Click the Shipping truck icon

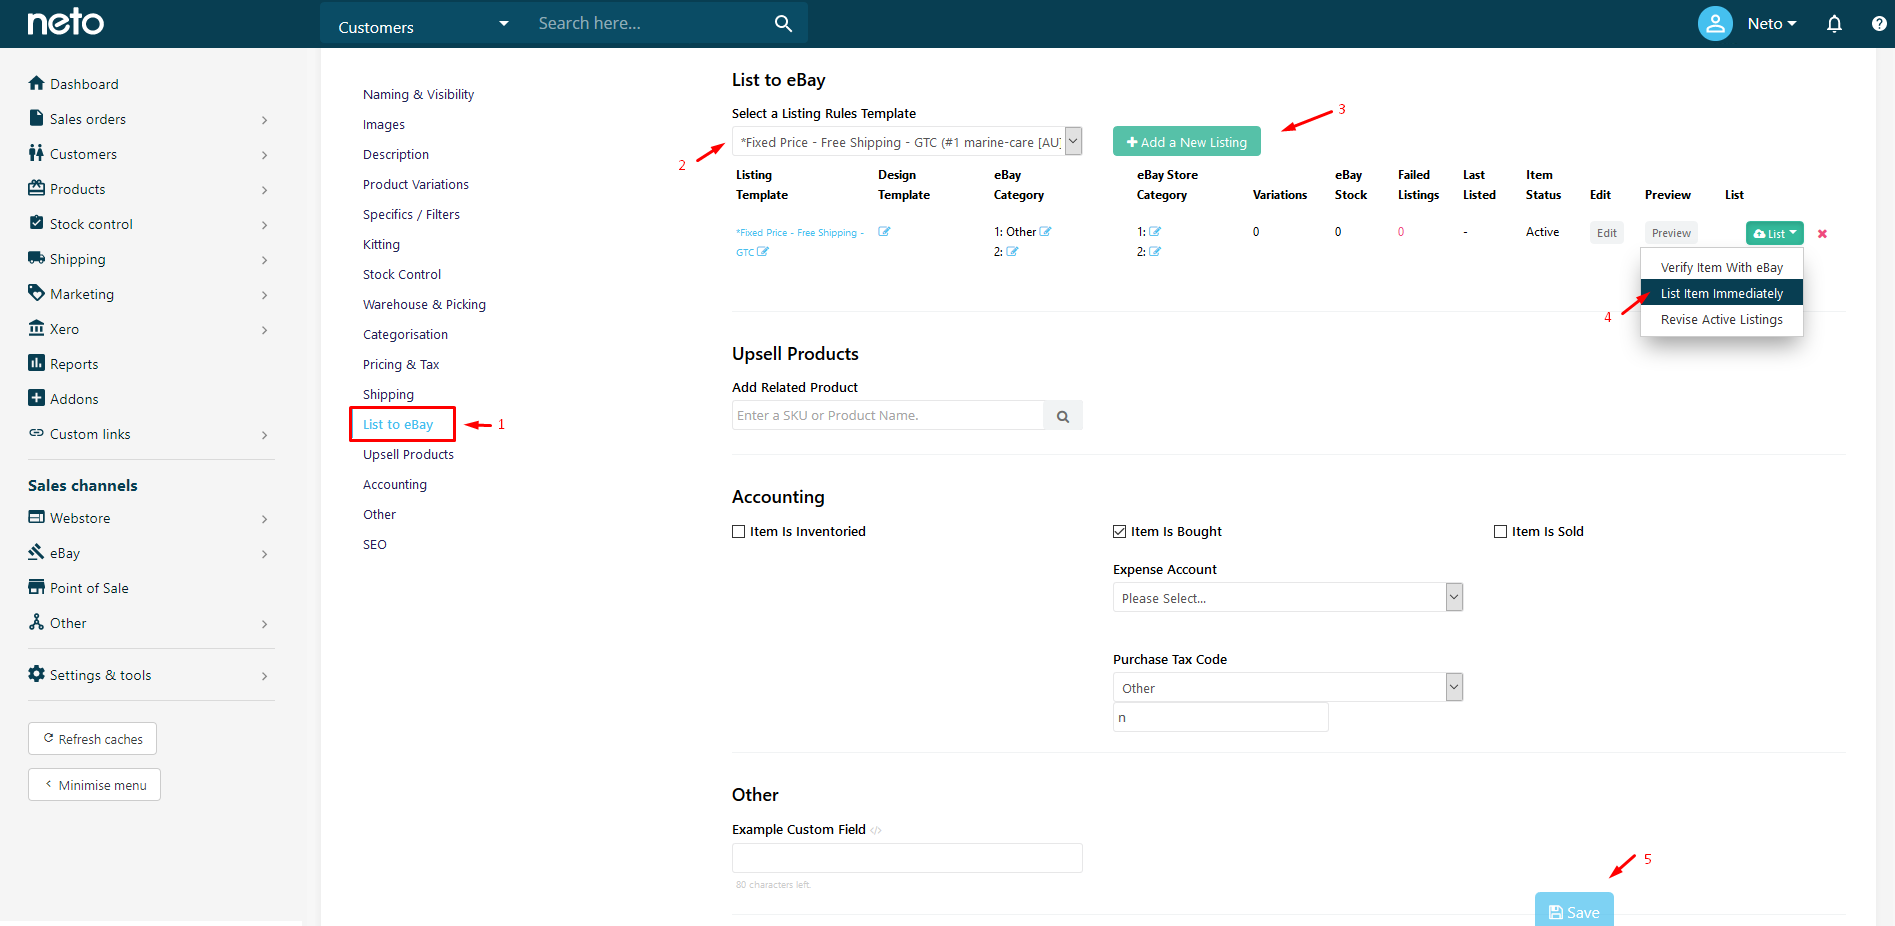37,258
